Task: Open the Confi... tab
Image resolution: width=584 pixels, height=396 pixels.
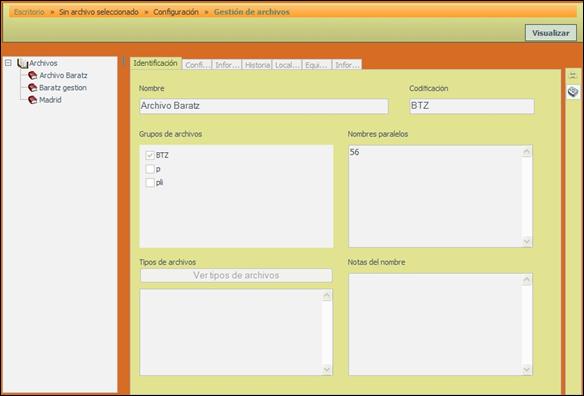Action: 197,65
